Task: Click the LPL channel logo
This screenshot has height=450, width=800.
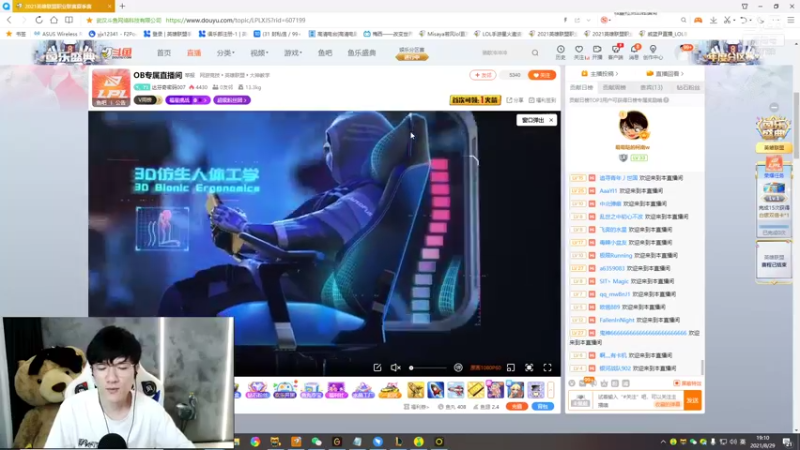Action: 111,88
